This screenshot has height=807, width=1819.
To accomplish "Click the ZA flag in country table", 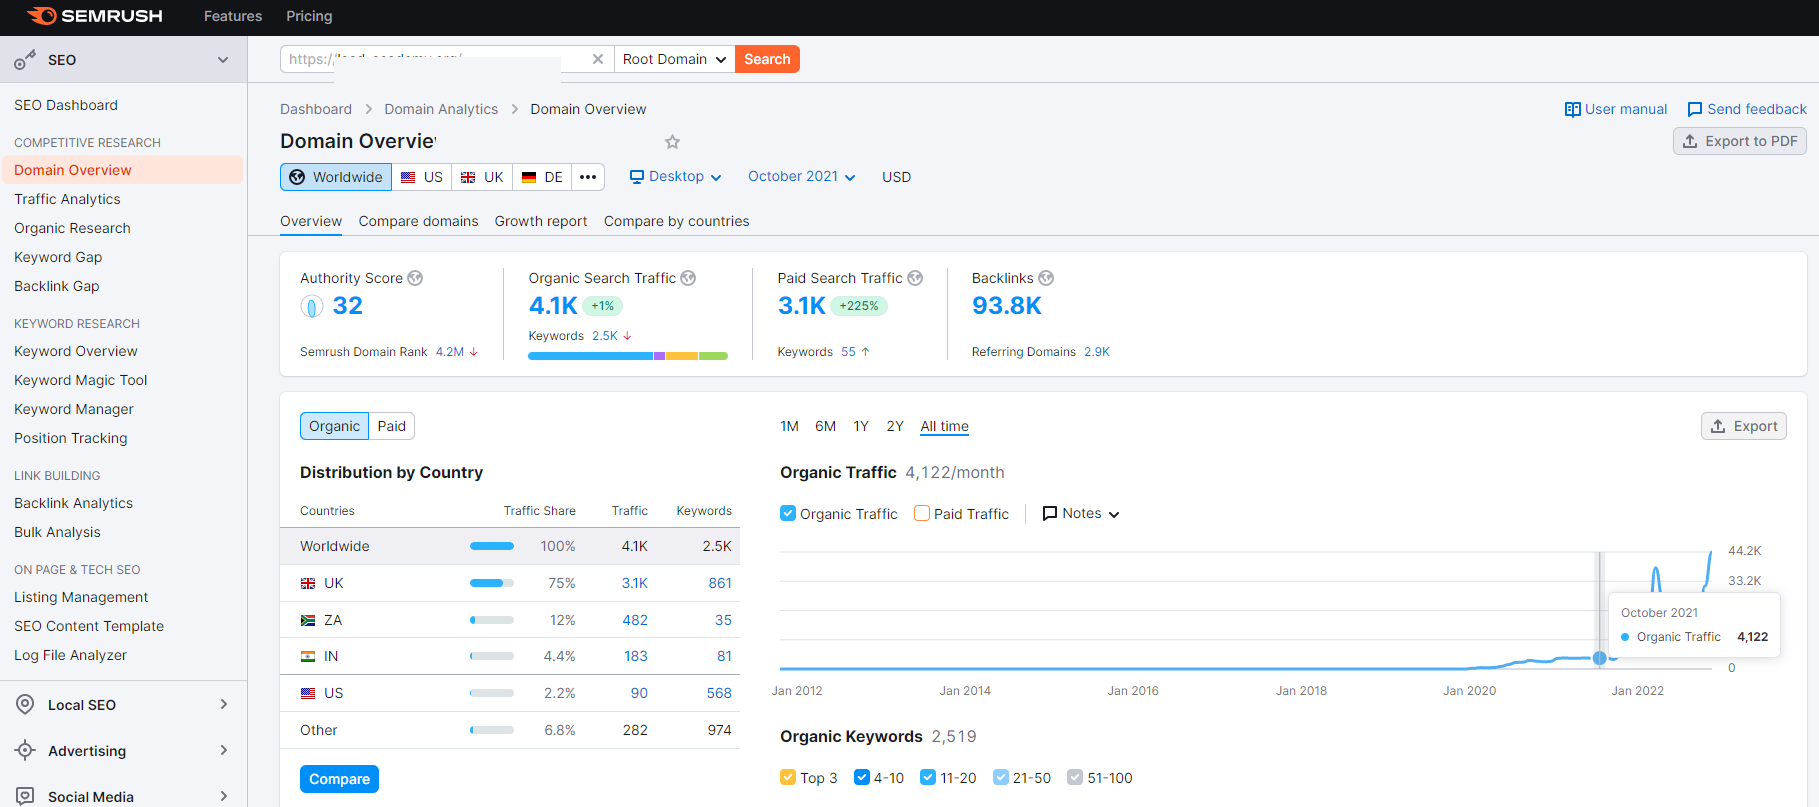I will pyautogui.click(x=308, y=620).
